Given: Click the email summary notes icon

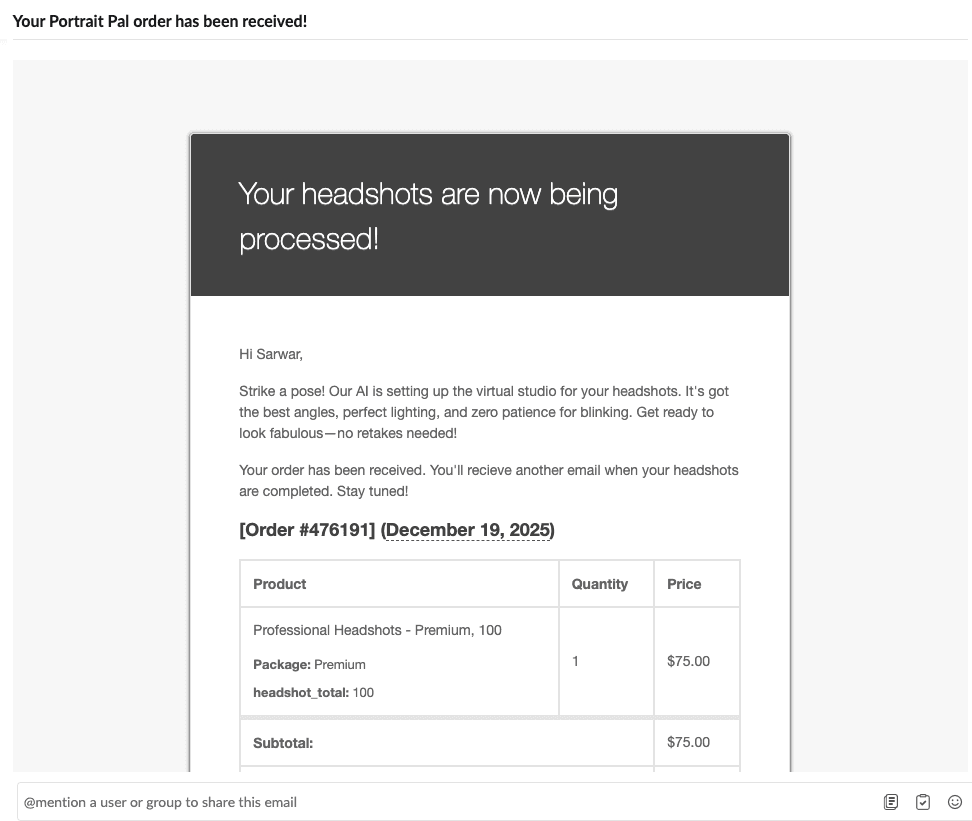Looking at the screenshot, I should click(x=890, y=801).
